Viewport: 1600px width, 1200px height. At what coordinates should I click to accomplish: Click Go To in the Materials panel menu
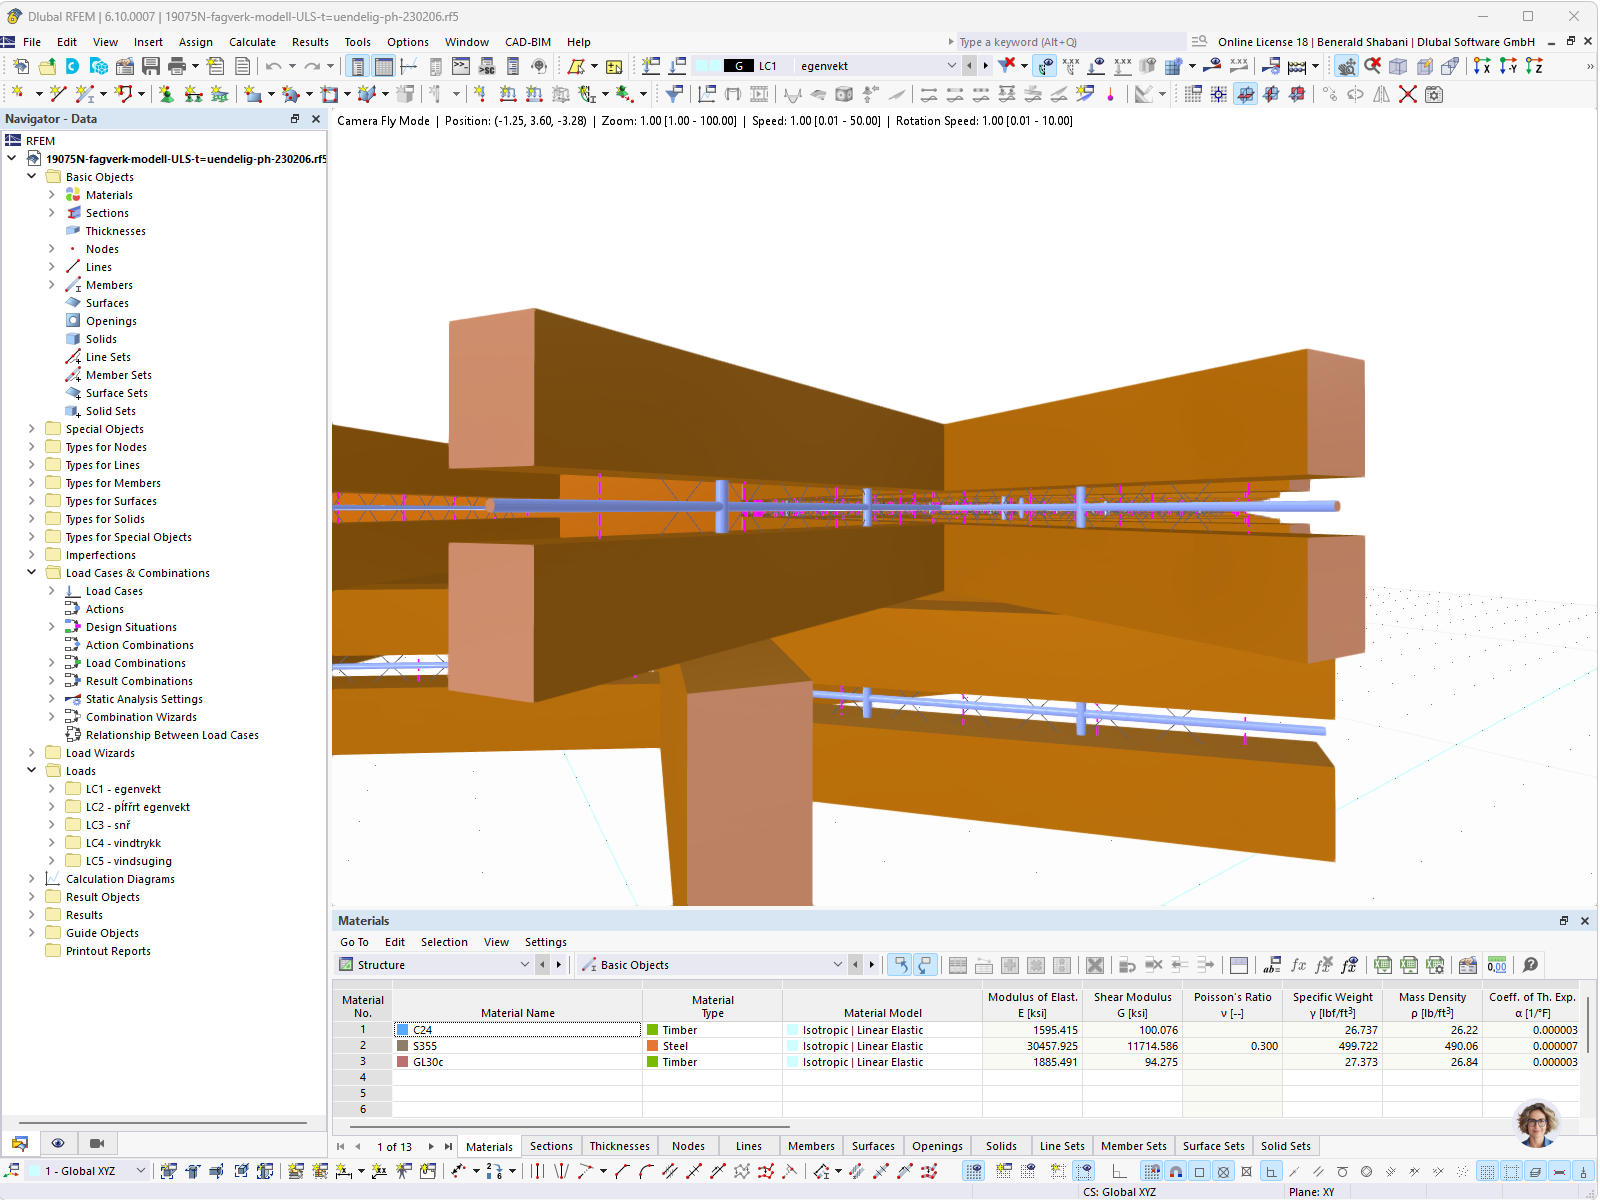click(353, 941)
